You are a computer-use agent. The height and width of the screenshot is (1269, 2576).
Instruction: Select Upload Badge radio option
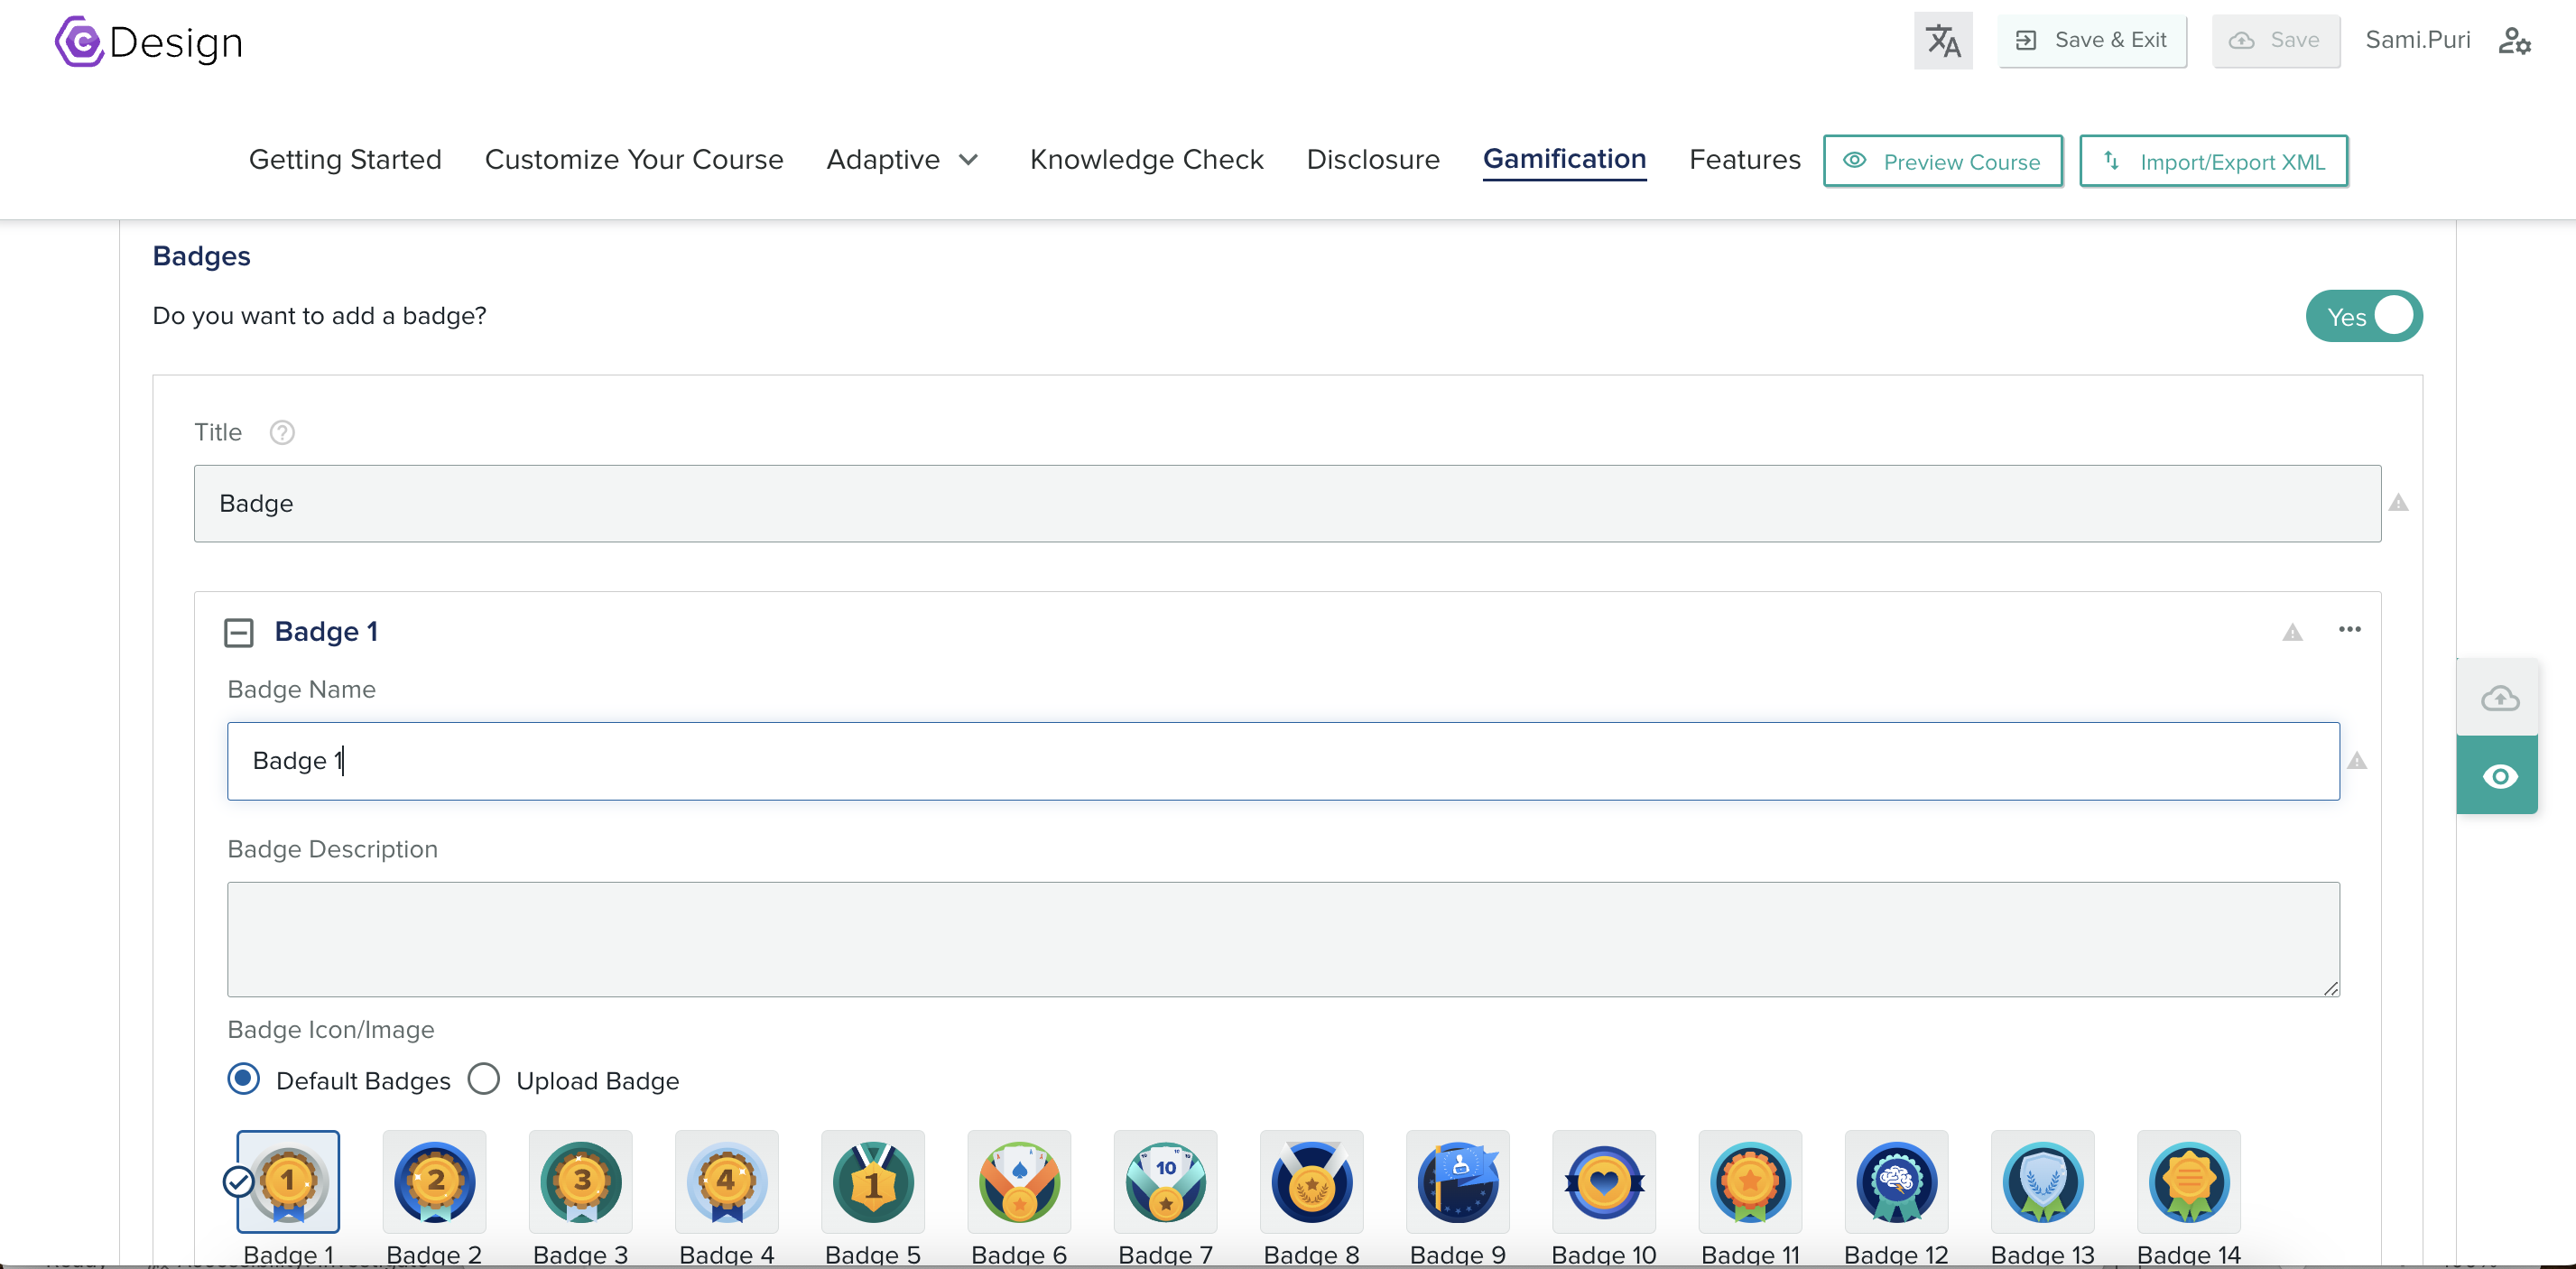point(484,1079)
